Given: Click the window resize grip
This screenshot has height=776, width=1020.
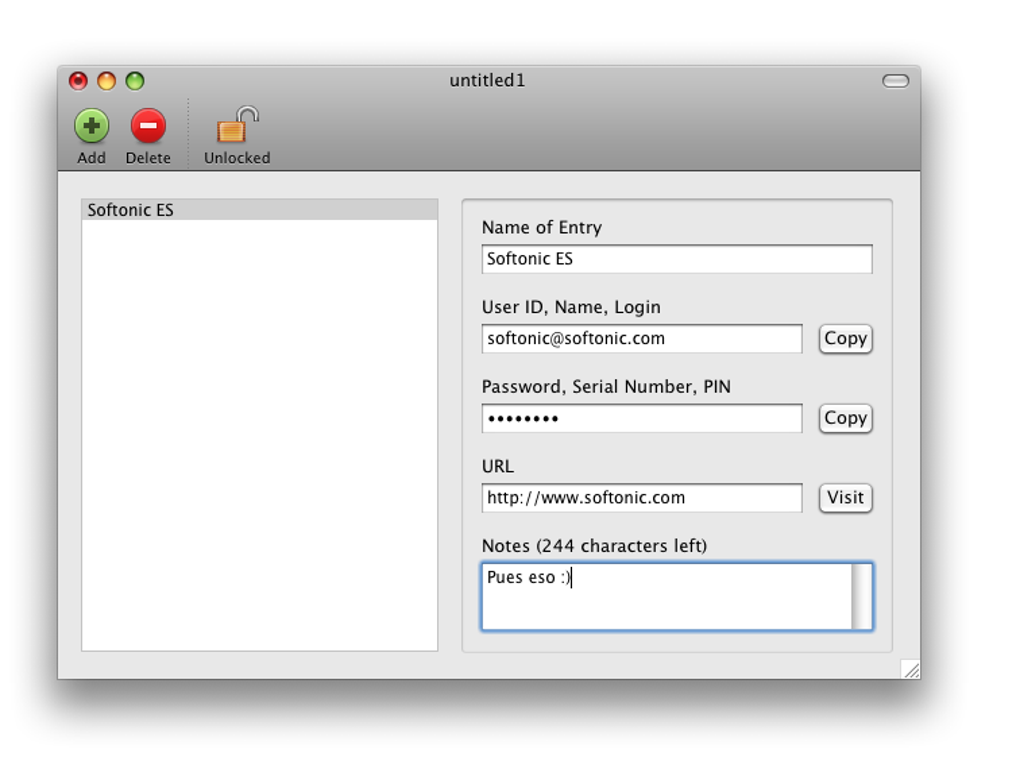Looking at the screenshot, I should point(911,669).
